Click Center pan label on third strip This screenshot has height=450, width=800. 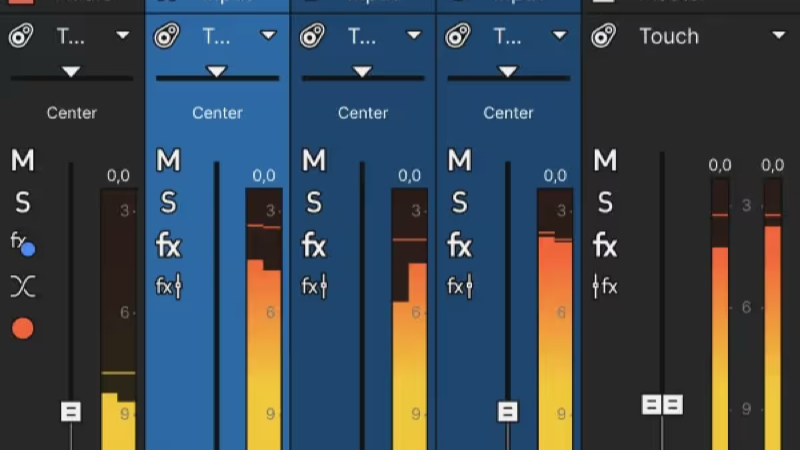click(x=363, y=113)
